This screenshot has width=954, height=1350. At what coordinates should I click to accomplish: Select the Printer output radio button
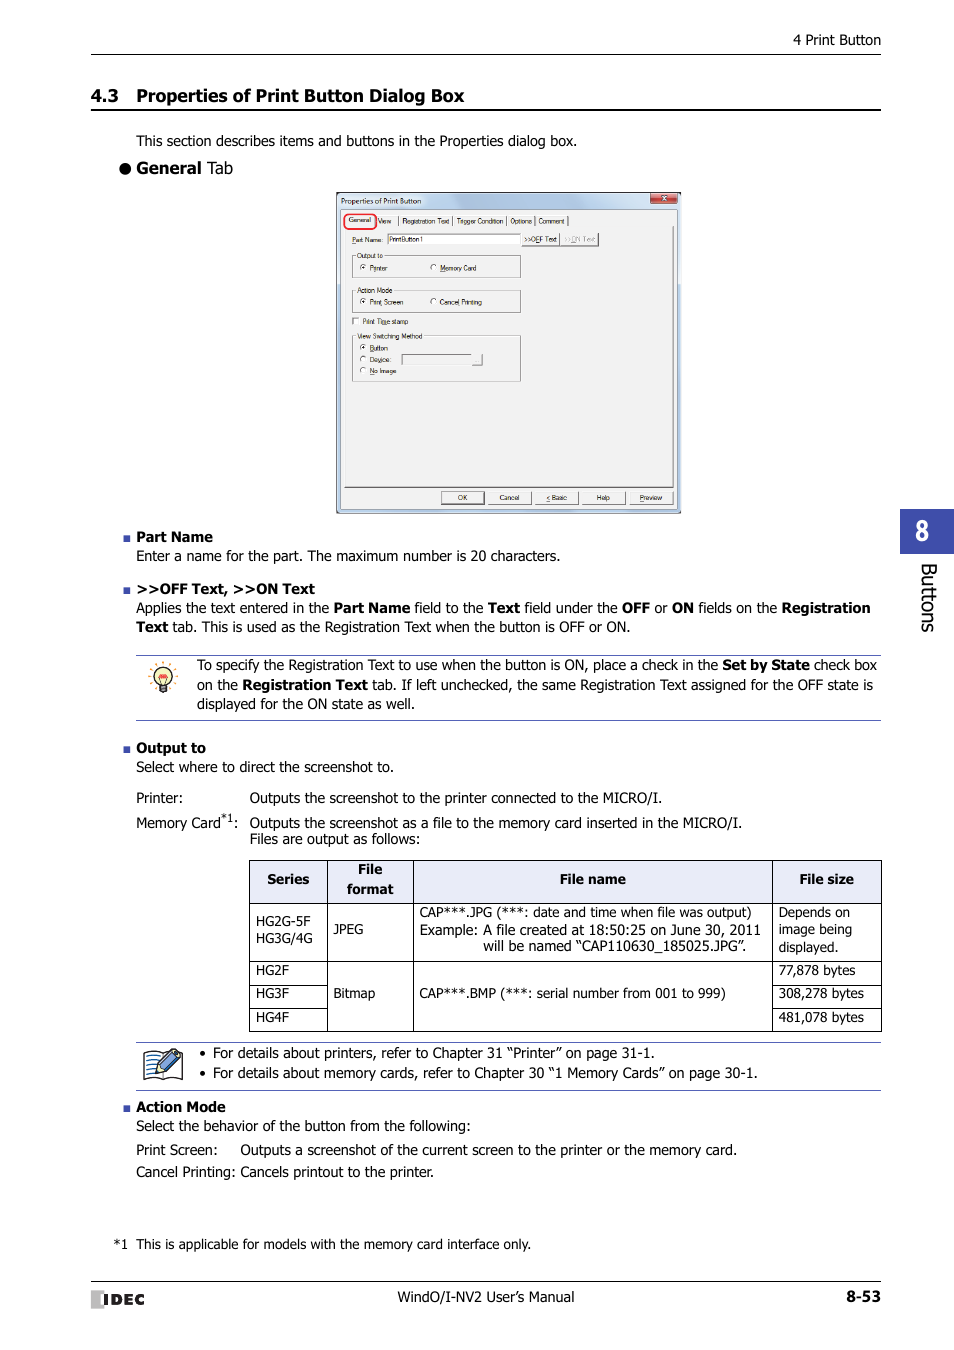[363, 268]
